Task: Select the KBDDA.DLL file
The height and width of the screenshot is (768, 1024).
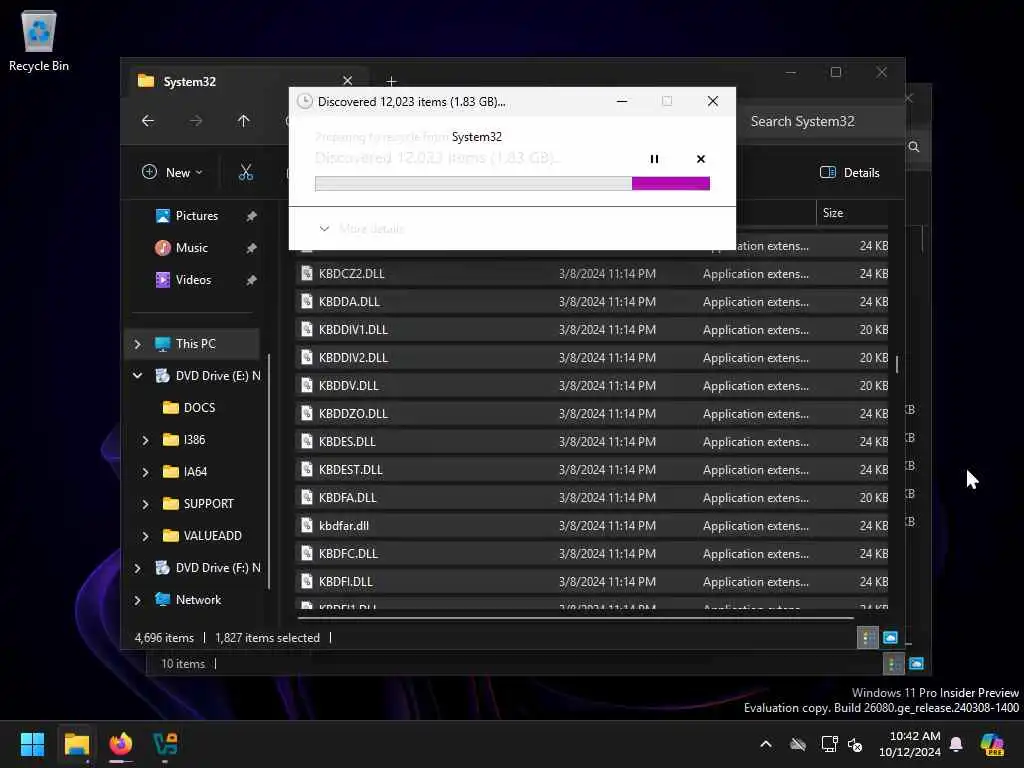Action: click(x=592, y=302)
